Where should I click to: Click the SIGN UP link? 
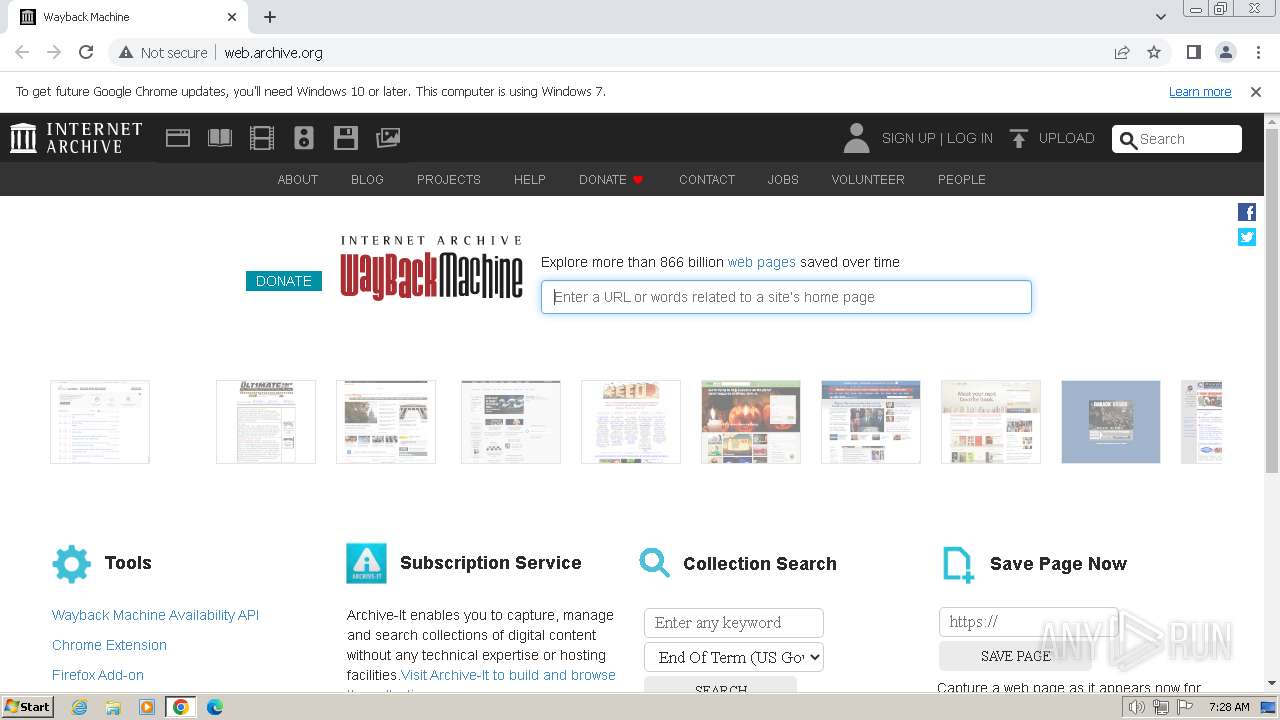coord(908,138)
